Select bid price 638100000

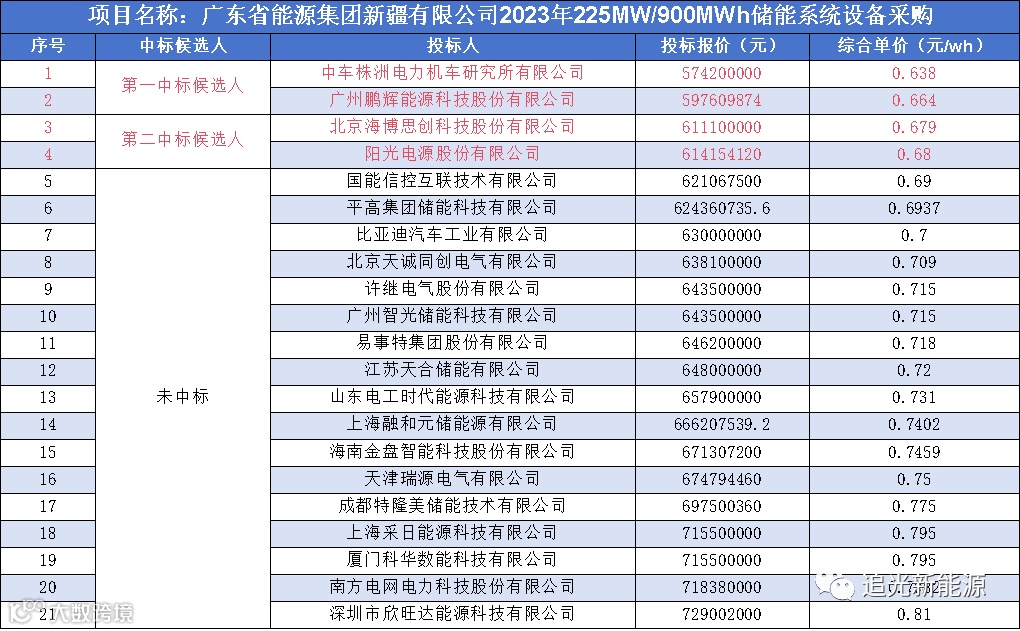pyautogui.click(x=722, y=262)
